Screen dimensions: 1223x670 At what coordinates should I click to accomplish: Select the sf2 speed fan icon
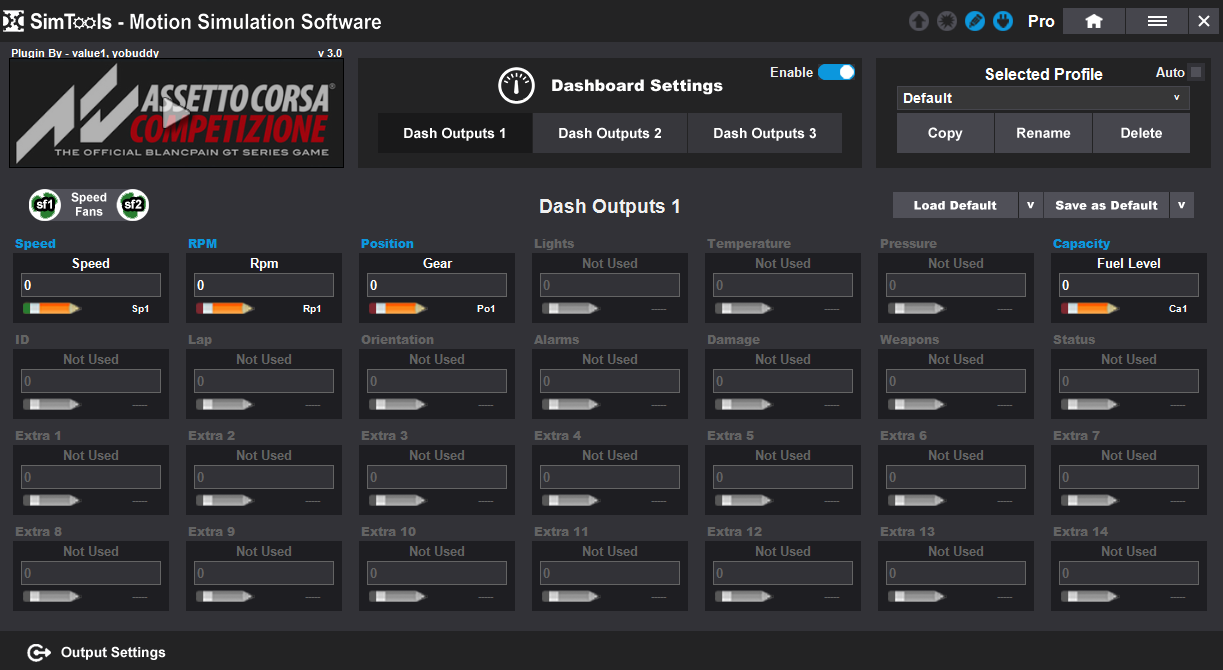click(133, 205)
